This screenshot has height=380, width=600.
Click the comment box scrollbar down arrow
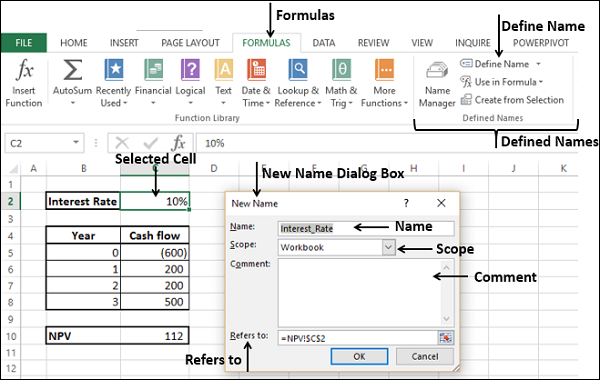click(446, 318)
